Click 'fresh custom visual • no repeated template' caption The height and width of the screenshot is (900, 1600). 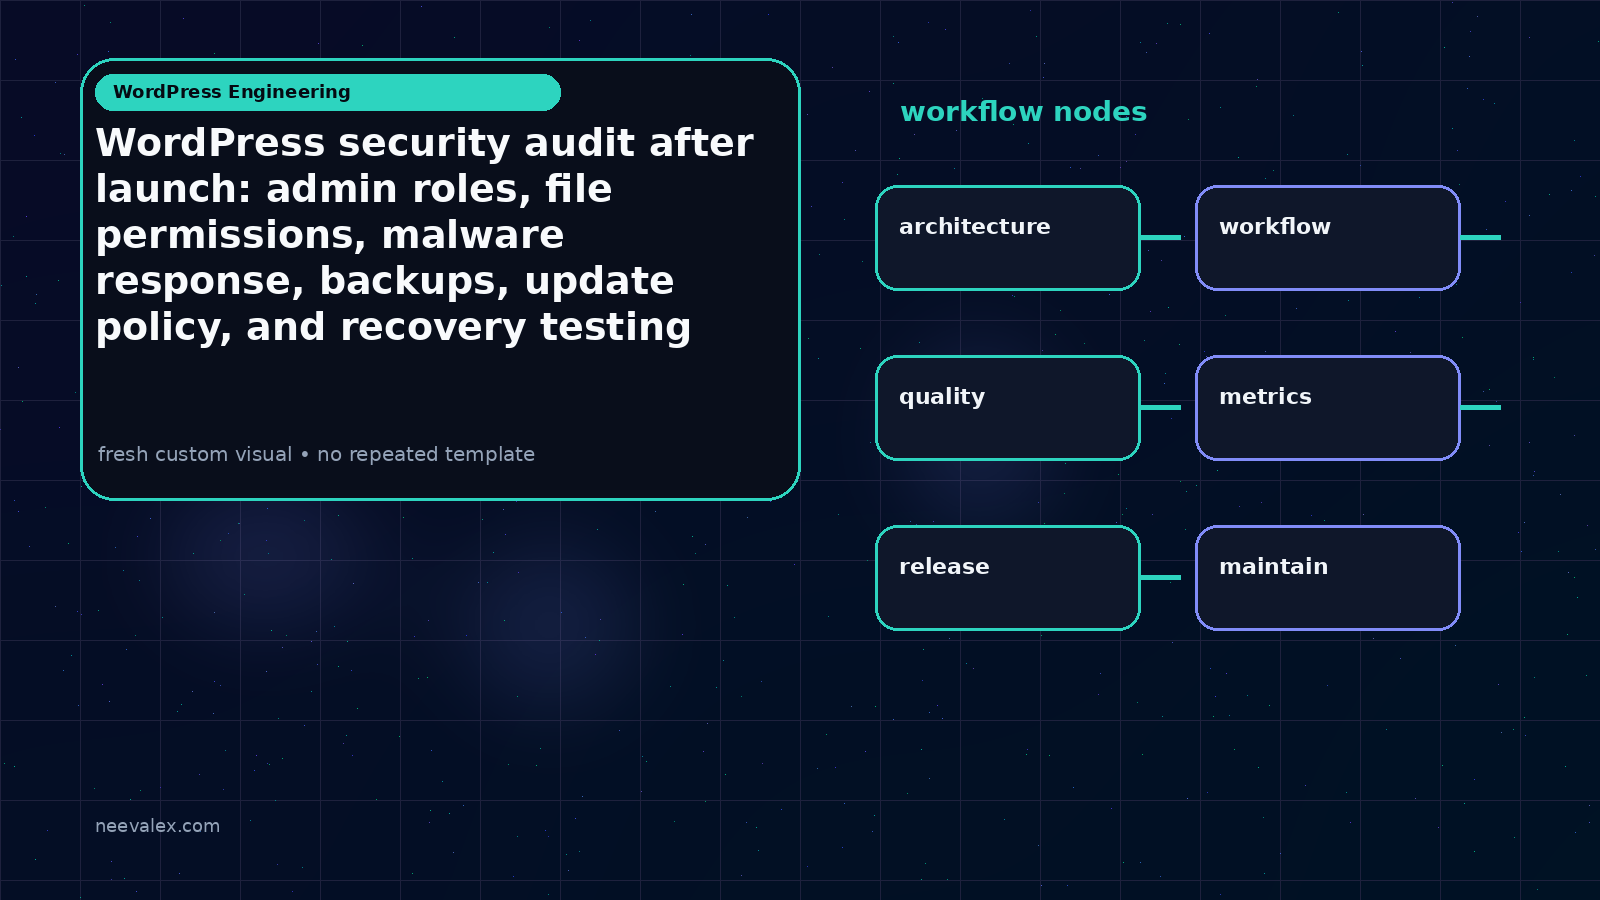[x=316, y=454]
